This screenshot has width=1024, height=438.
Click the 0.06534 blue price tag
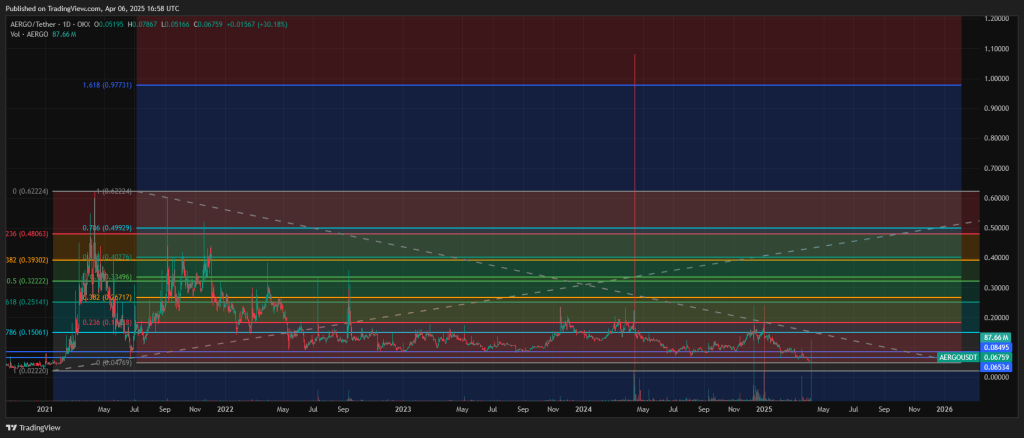click(x=997, y=368)
